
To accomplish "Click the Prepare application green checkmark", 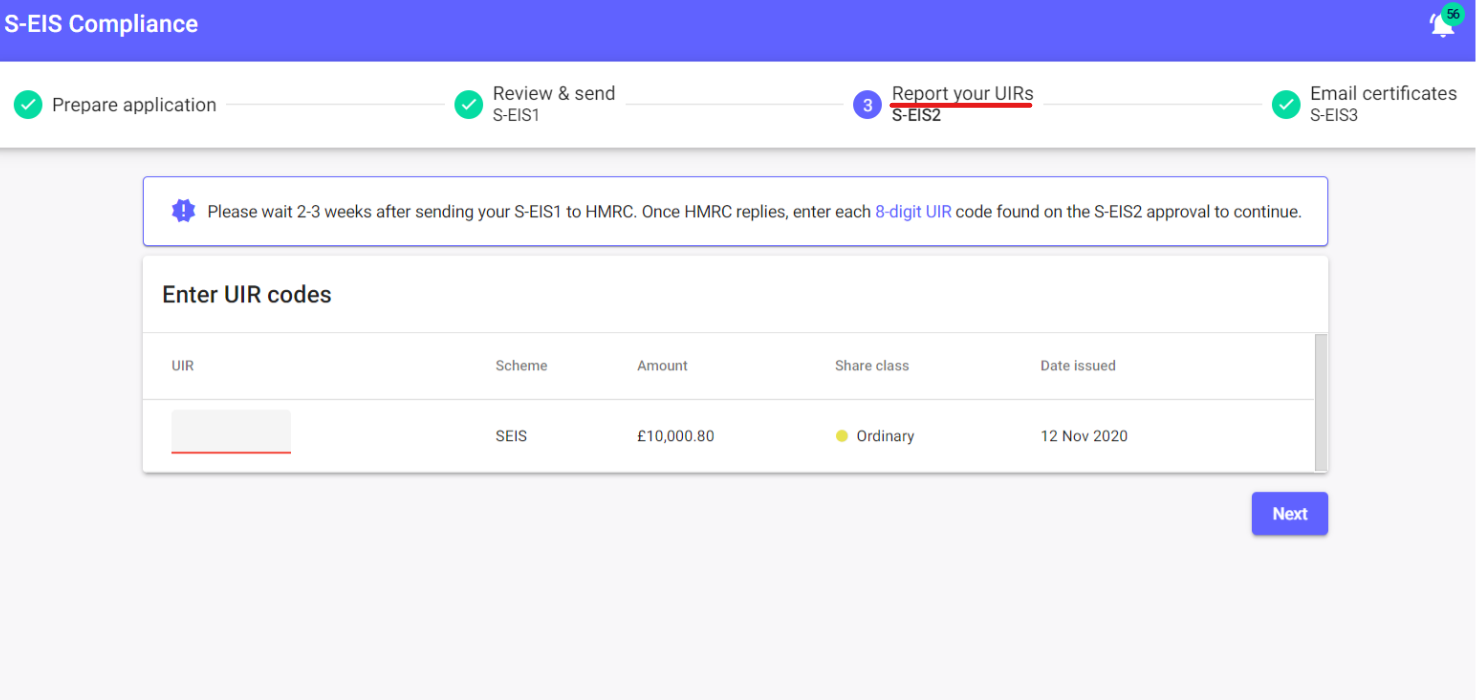I will point(28,104).
